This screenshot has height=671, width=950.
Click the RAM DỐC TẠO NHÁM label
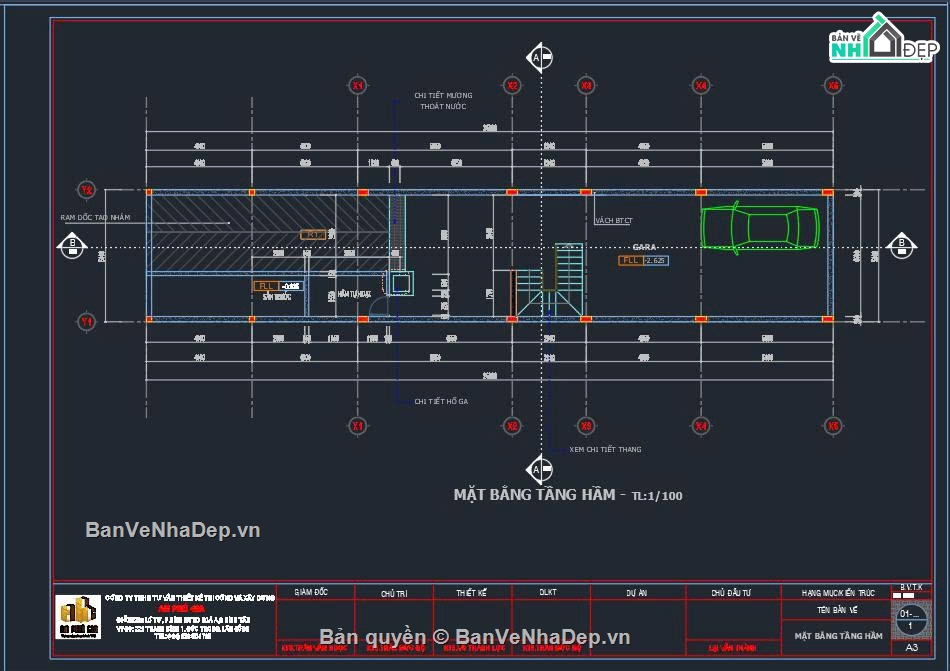coord(95,217)
